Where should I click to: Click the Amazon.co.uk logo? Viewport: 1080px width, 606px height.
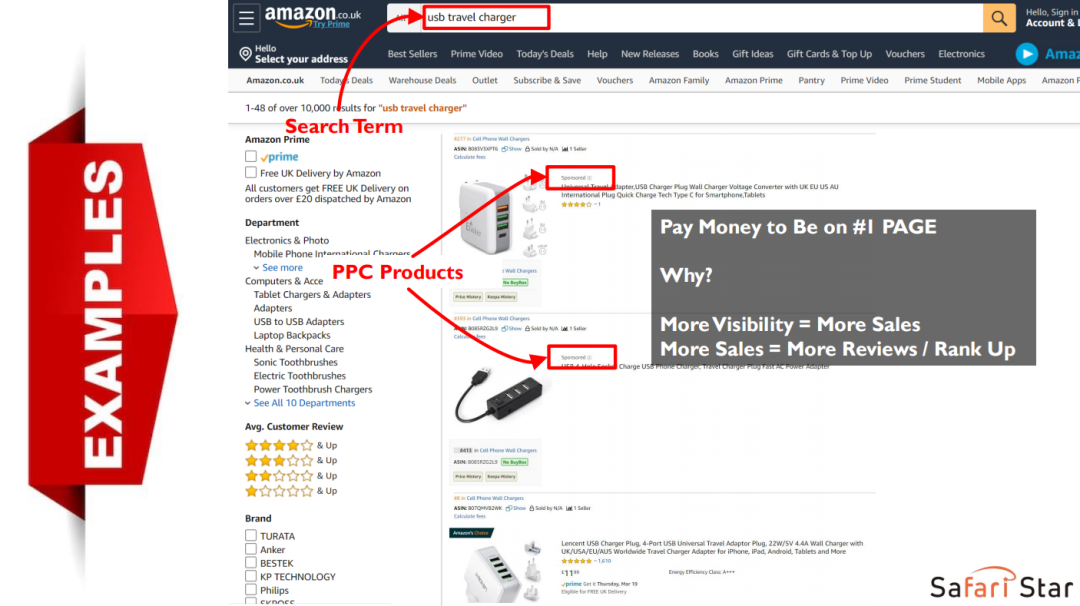(x=313, y=17)
